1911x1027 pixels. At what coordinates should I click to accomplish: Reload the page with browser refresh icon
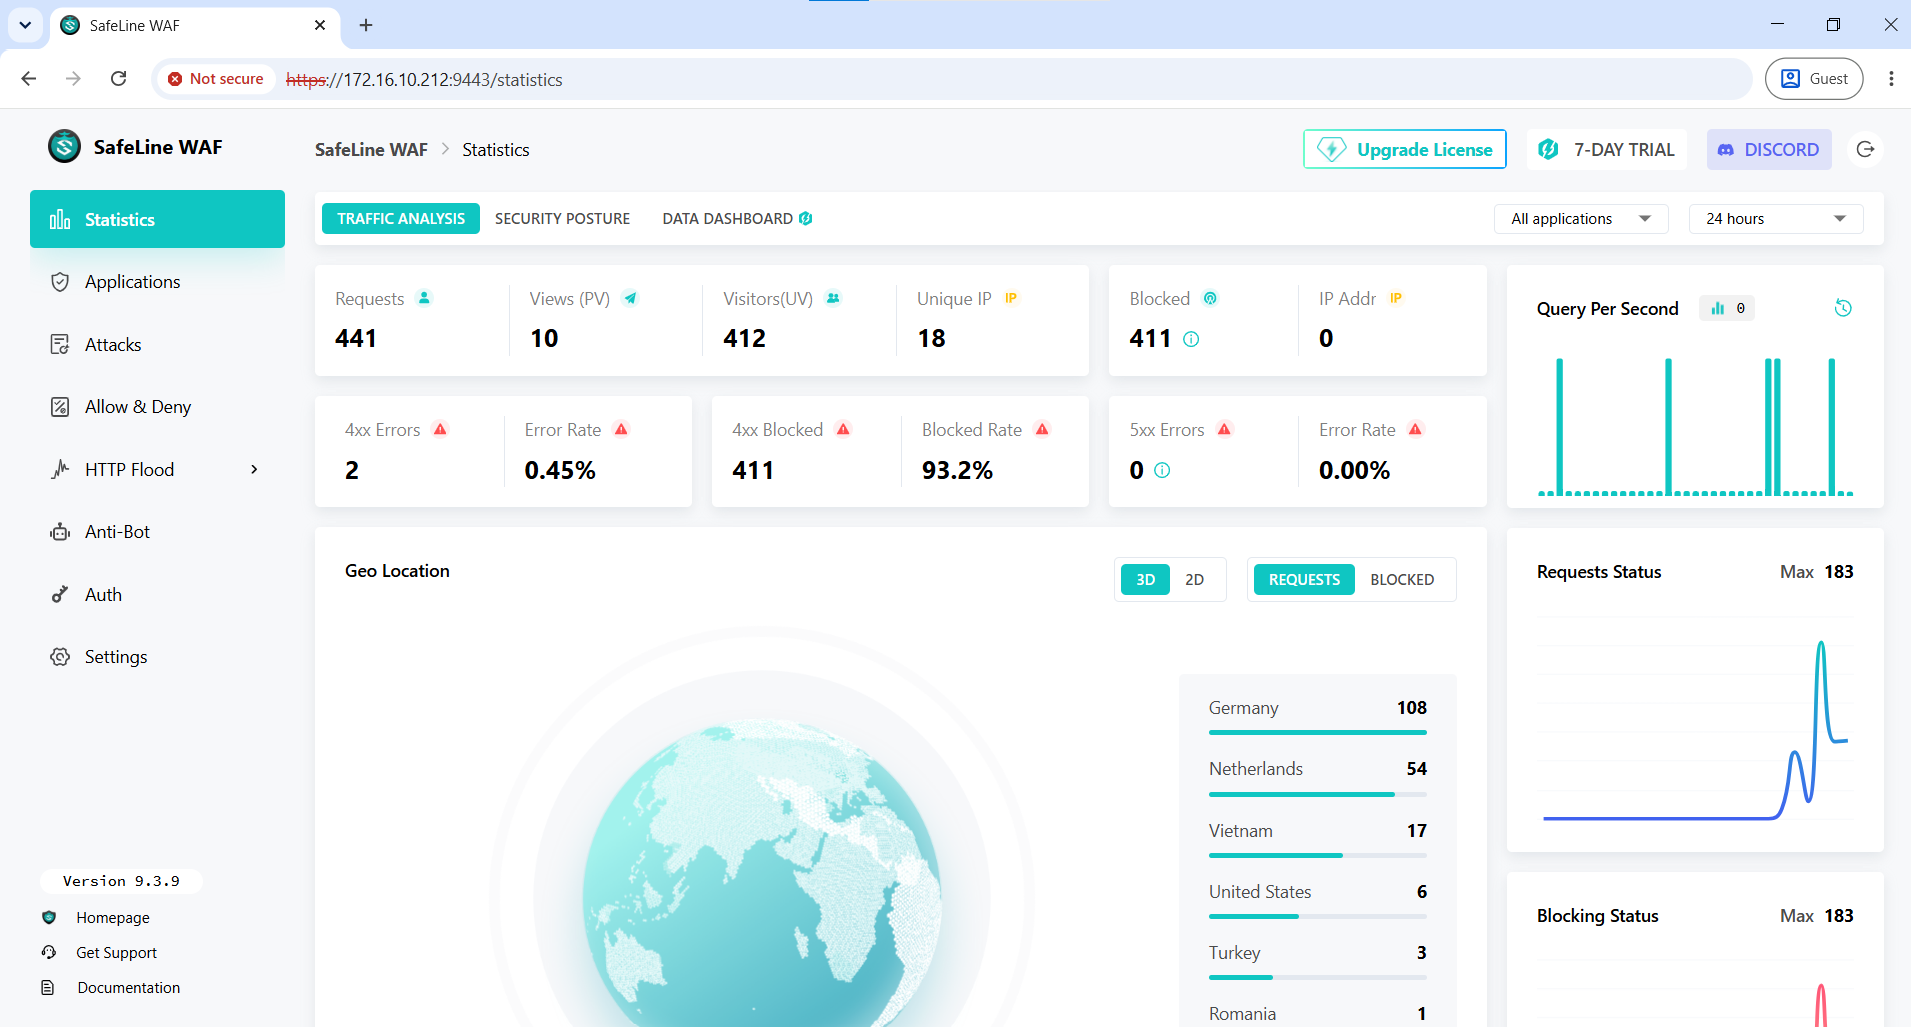coord(118,79)
